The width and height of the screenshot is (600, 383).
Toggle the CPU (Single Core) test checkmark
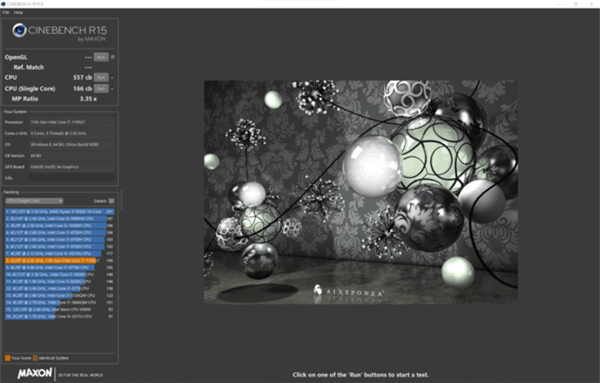click(112, 88)
